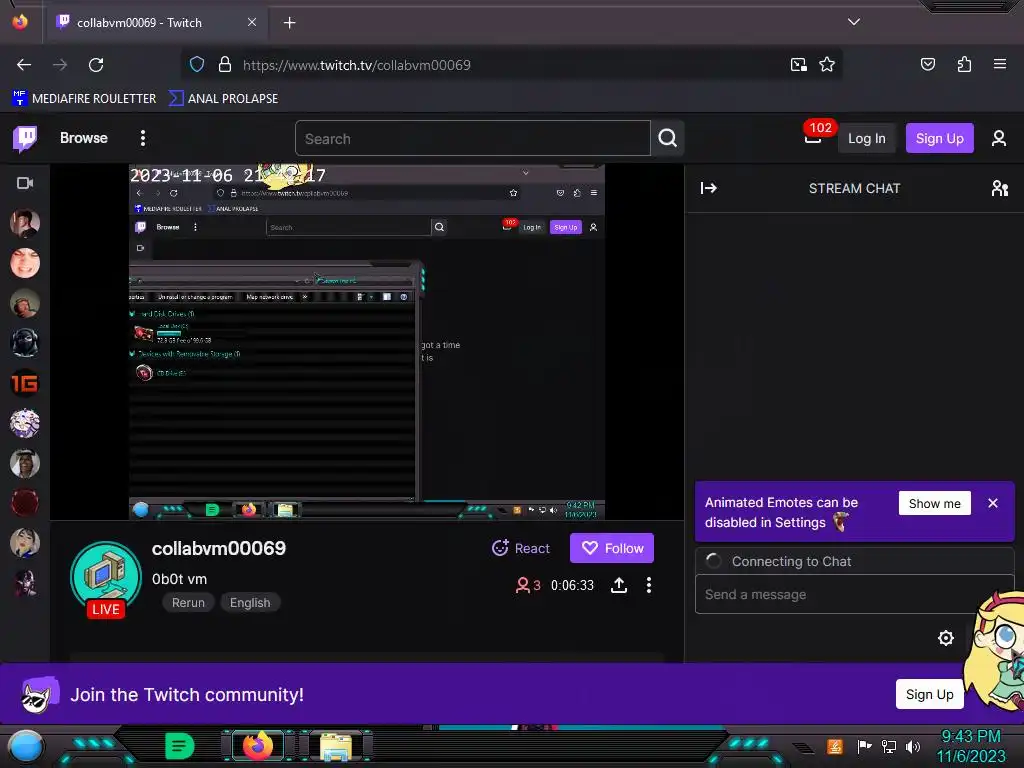Viewport: 1024px width, 768px height.
Task: Click the Action Center flag tray icon
Action: point(864,746)
